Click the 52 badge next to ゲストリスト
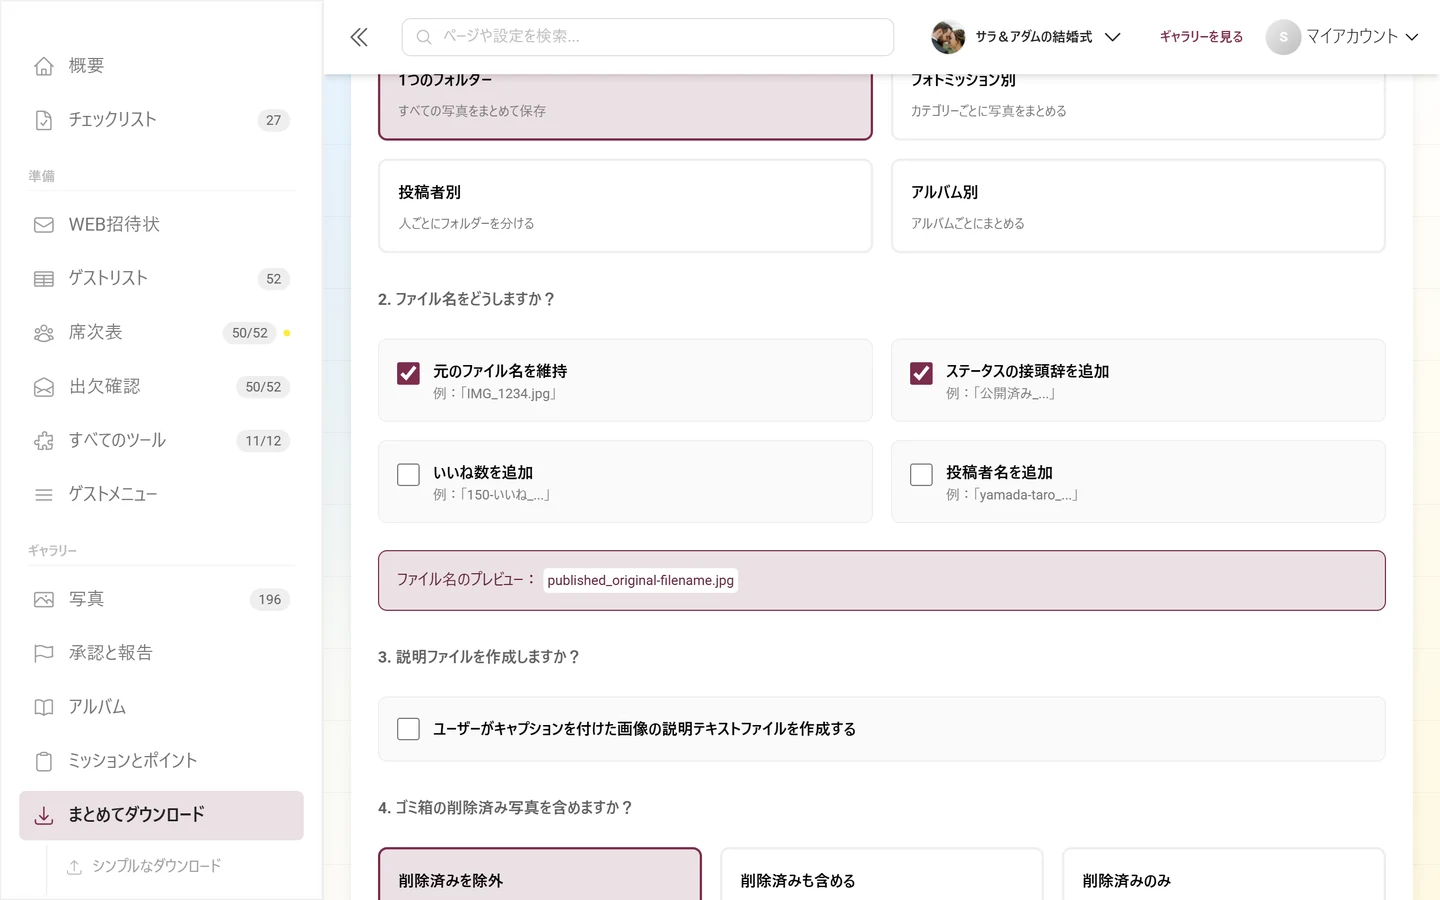This screenshot has height=900, width=1440. (273, 279)
